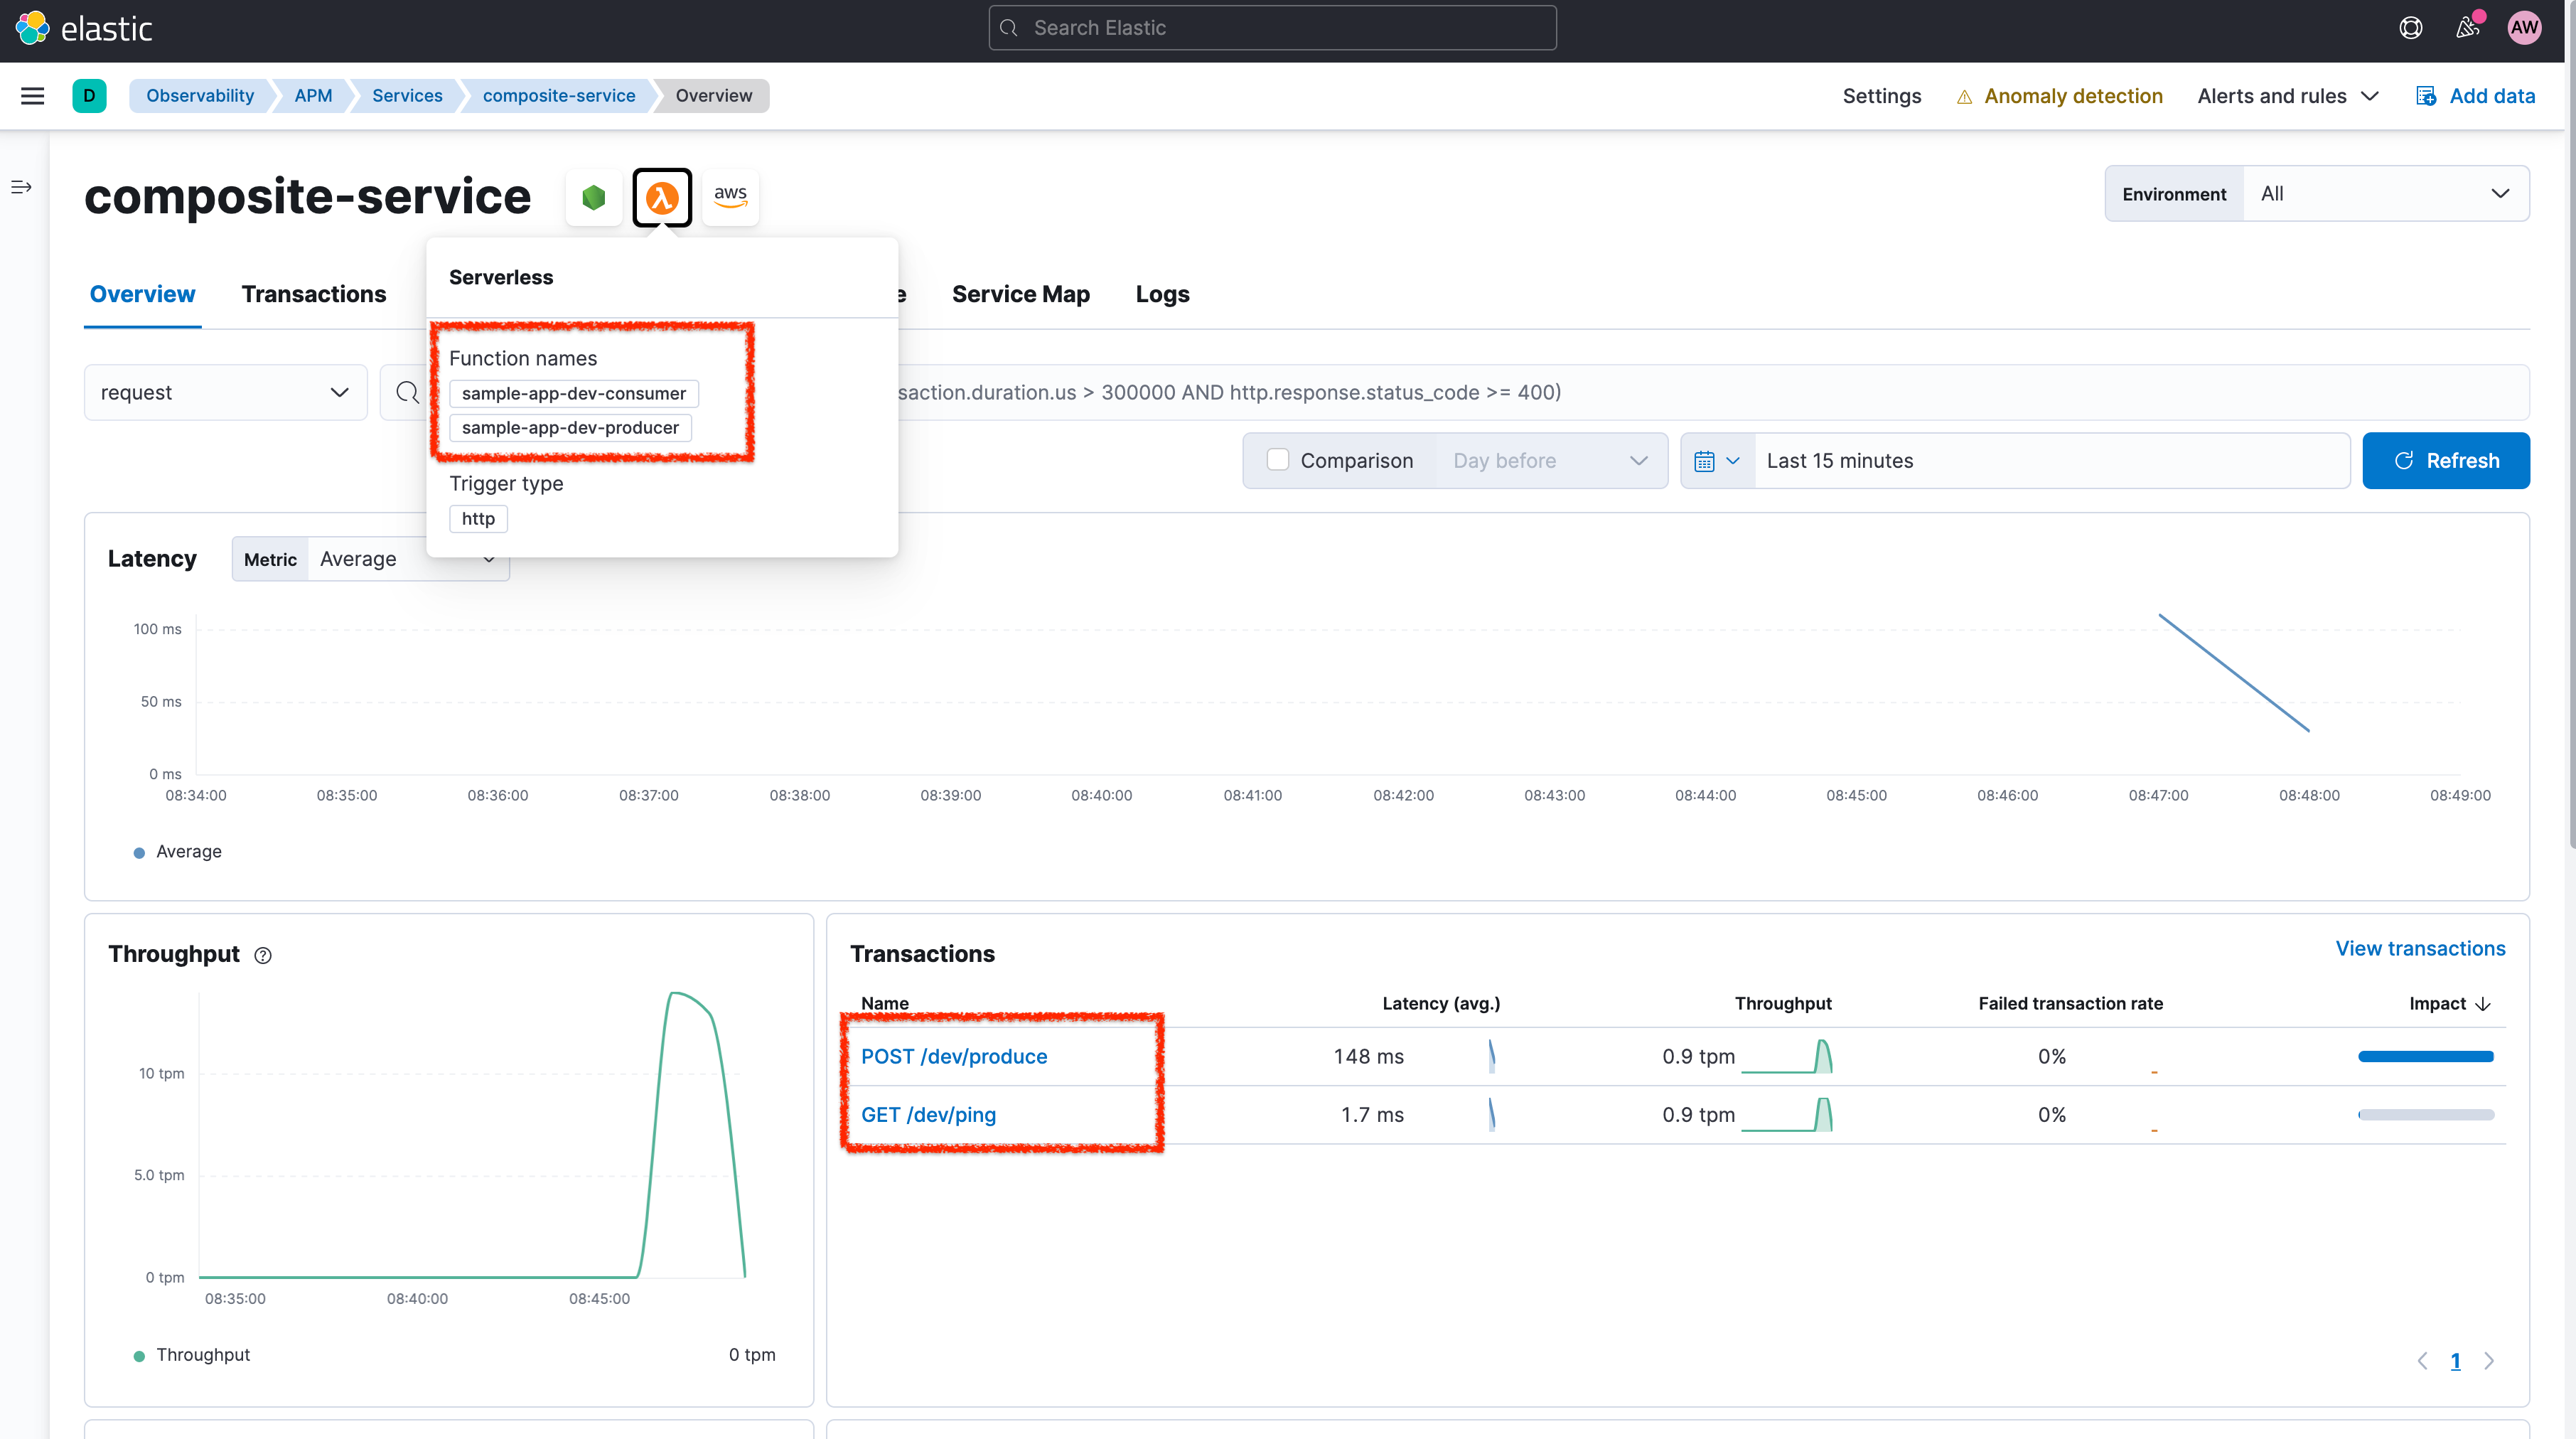Screen dimensions: 2576x1439
Task: Toggle the Comparison checkbox
Action: [x=1277, y=460]
